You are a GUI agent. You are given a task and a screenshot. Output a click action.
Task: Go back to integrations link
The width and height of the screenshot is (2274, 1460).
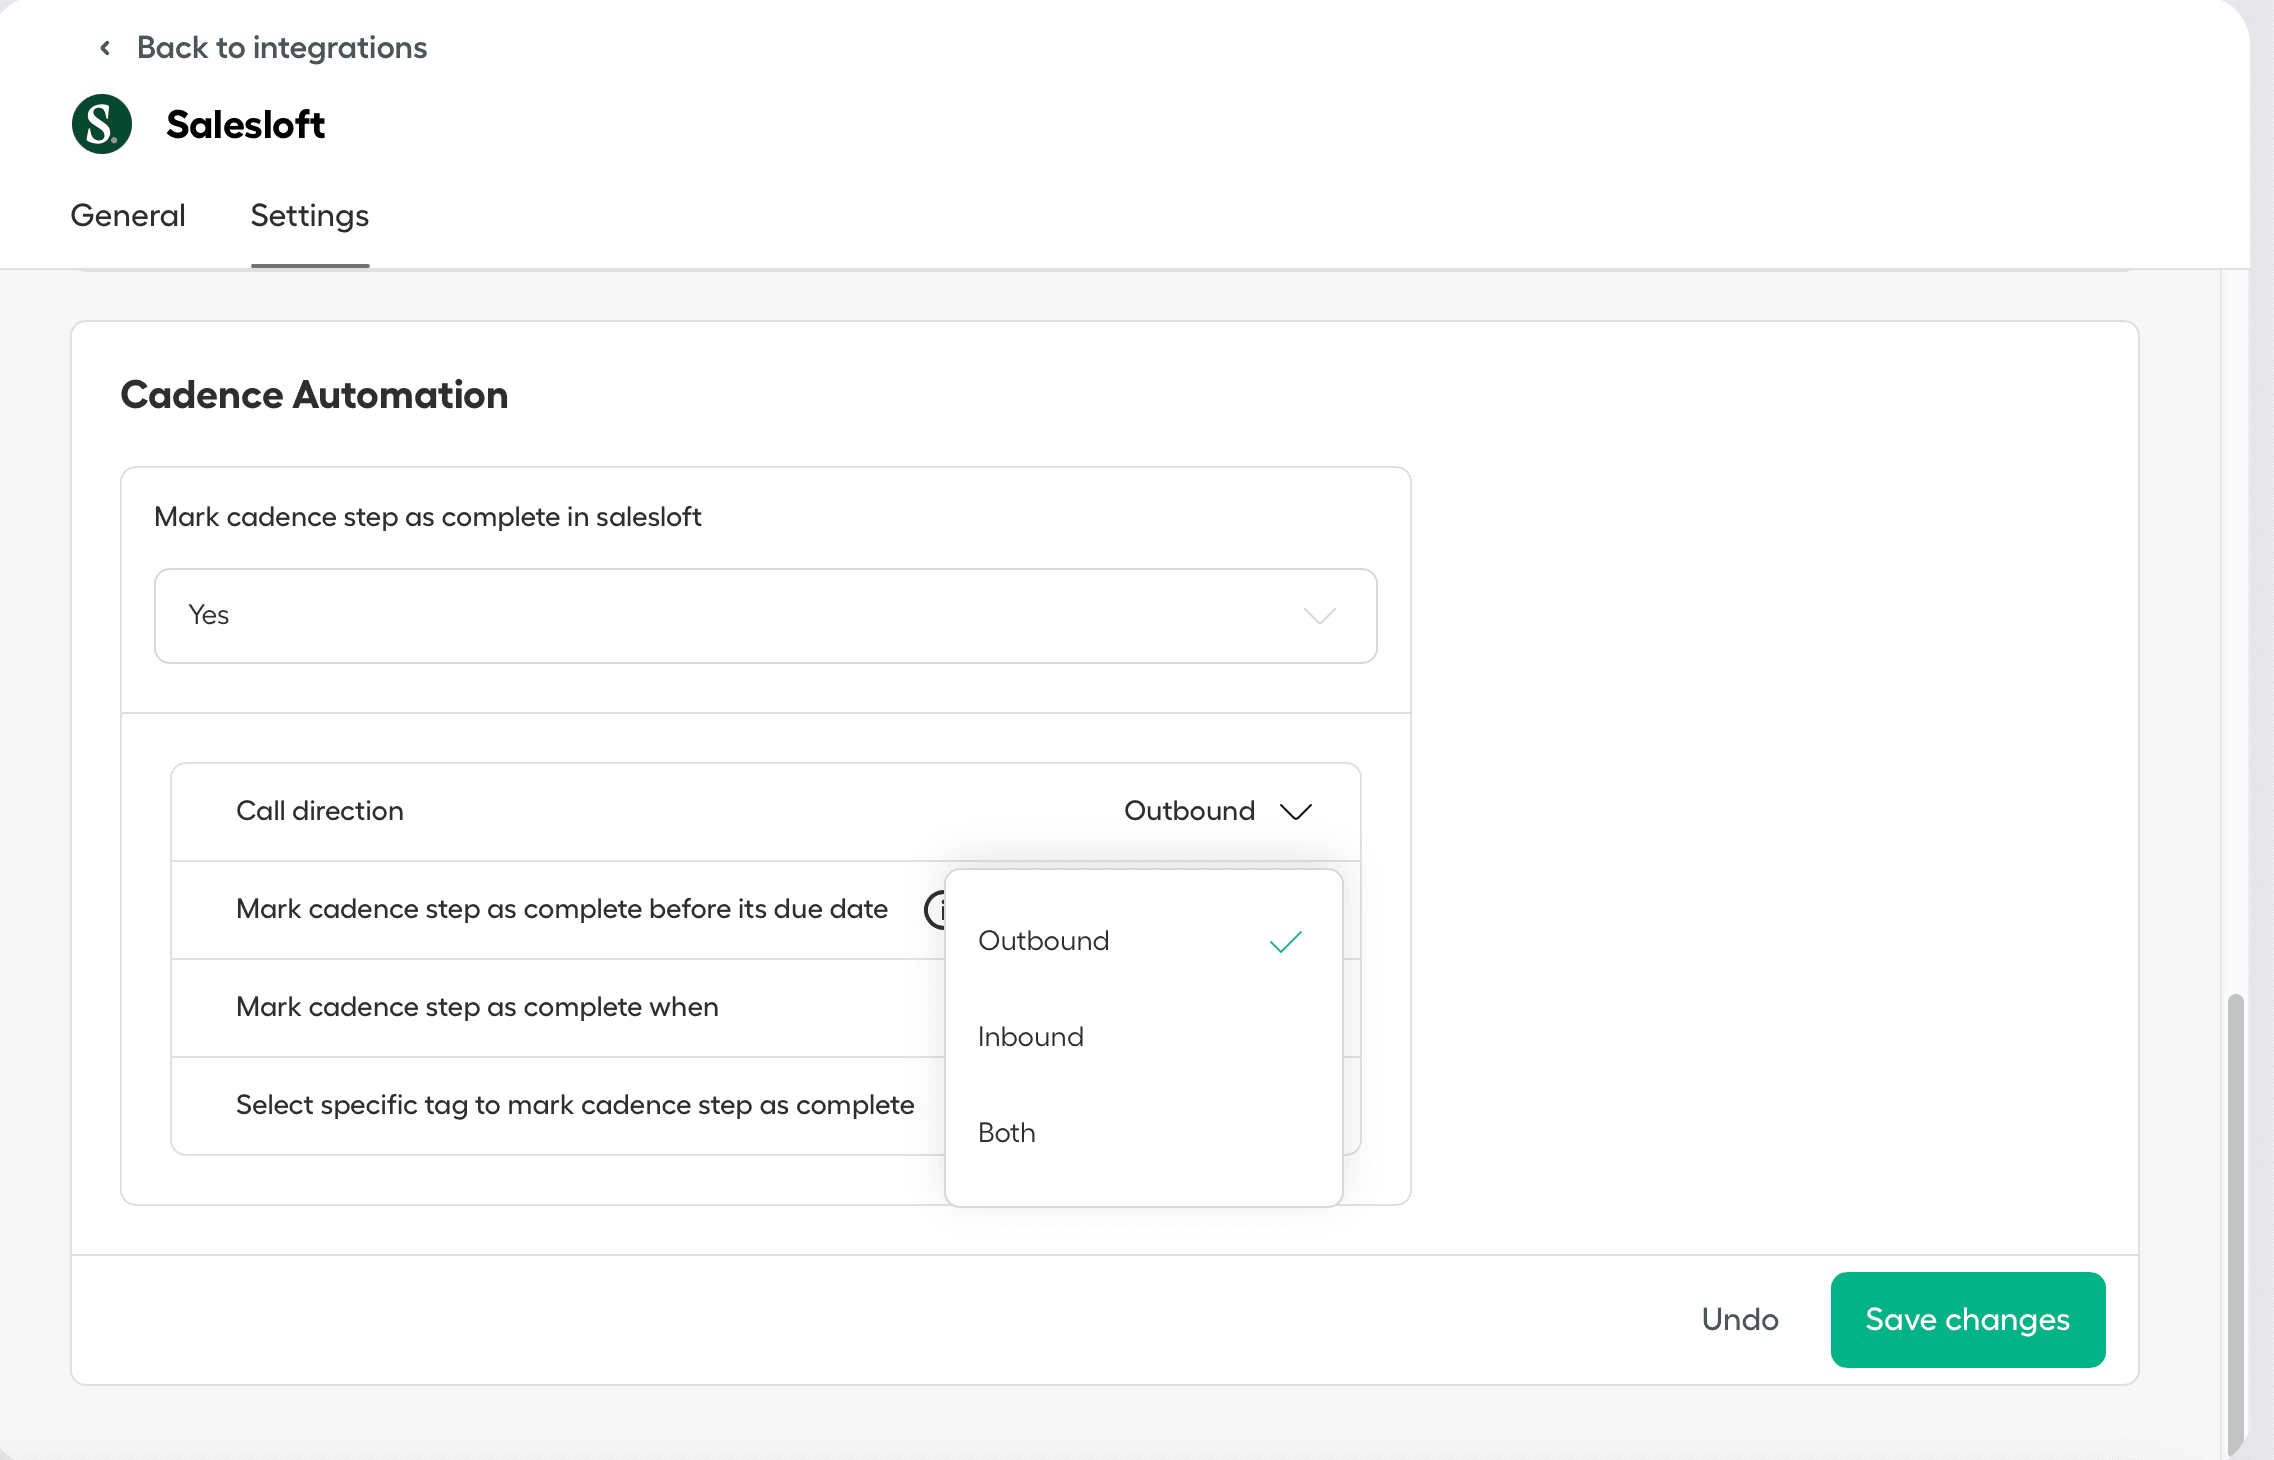click(x=281, y=48)
